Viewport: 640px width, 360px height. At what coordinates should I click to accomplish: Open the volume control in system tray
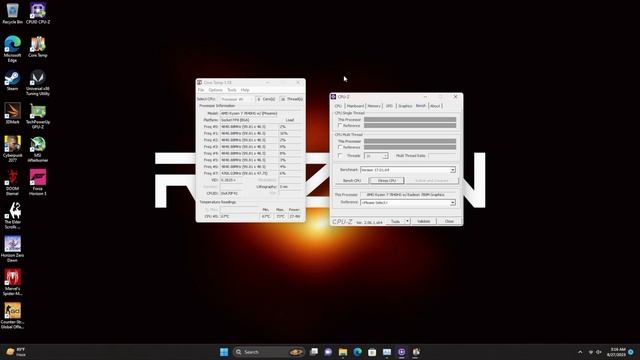599,352
